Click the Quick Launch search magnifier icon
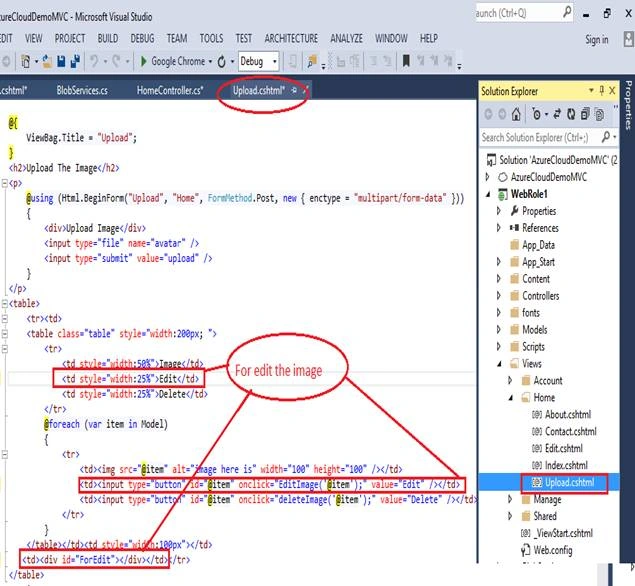Screen dimensions: 635x586 tap(567, 13)
